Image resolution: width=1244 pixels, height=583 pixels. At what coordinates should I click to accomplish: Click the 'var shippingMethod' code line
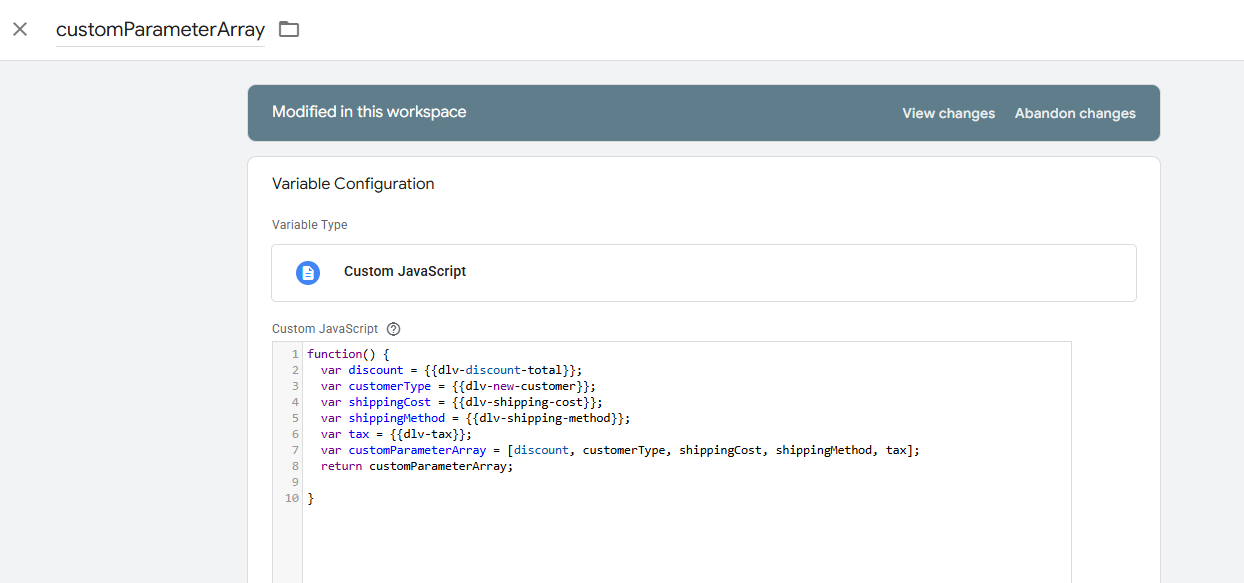pyautogui.click(x=476, y=418)
